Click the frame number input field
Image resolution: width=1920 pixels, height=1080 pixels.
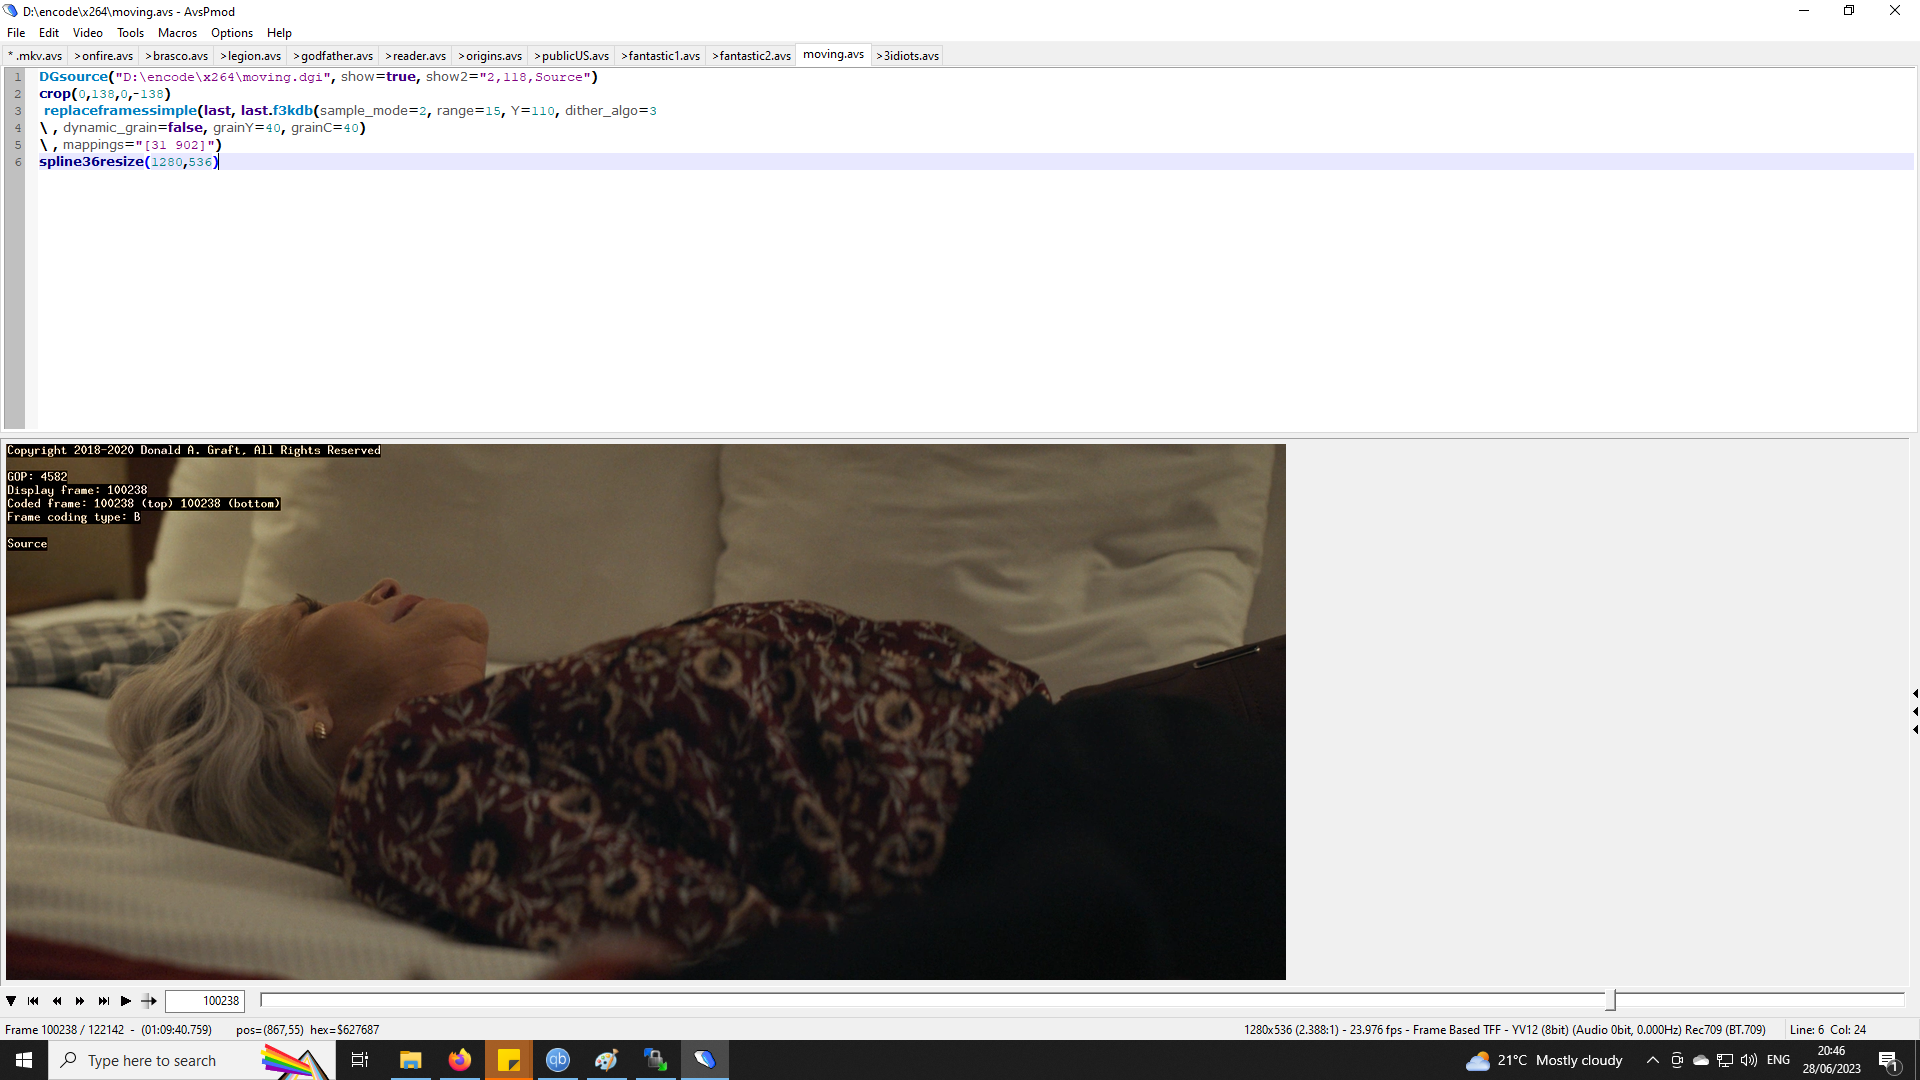(x=204, y=1001)
